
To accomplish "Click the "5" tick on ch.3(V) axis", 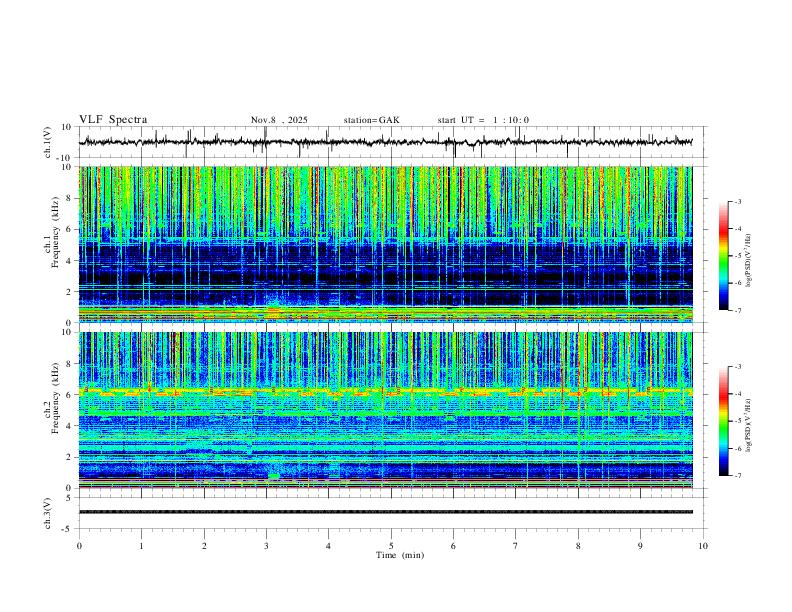I will [69, 498].
